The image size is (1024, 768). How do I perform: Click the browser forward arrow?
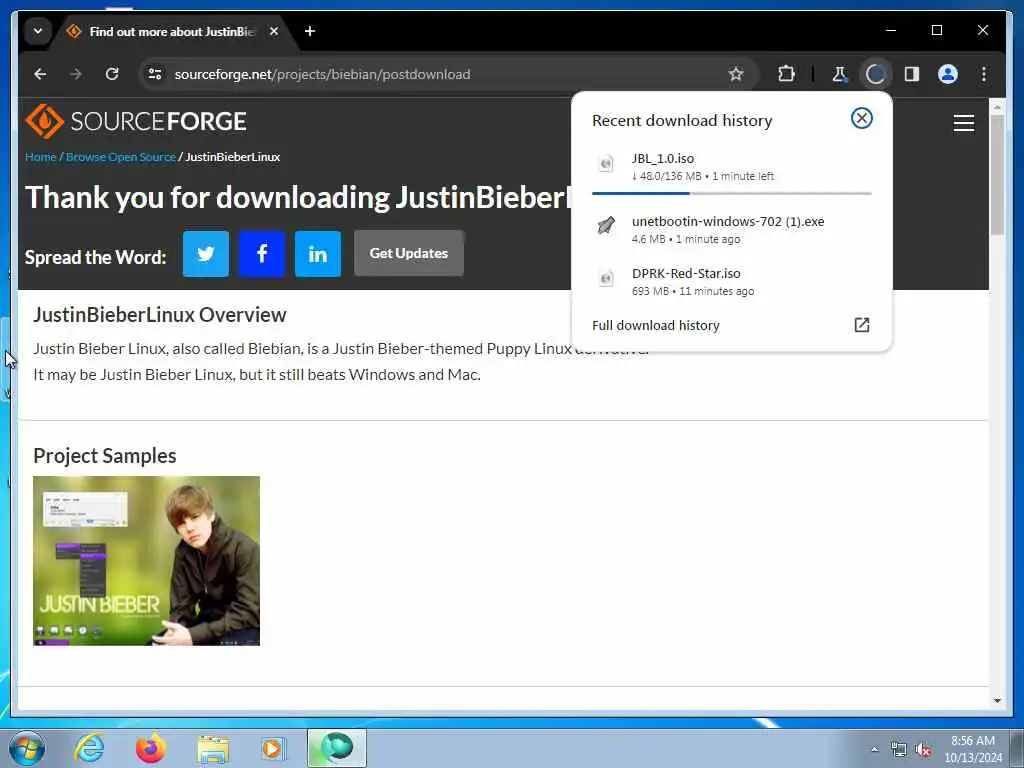[76, 74]
